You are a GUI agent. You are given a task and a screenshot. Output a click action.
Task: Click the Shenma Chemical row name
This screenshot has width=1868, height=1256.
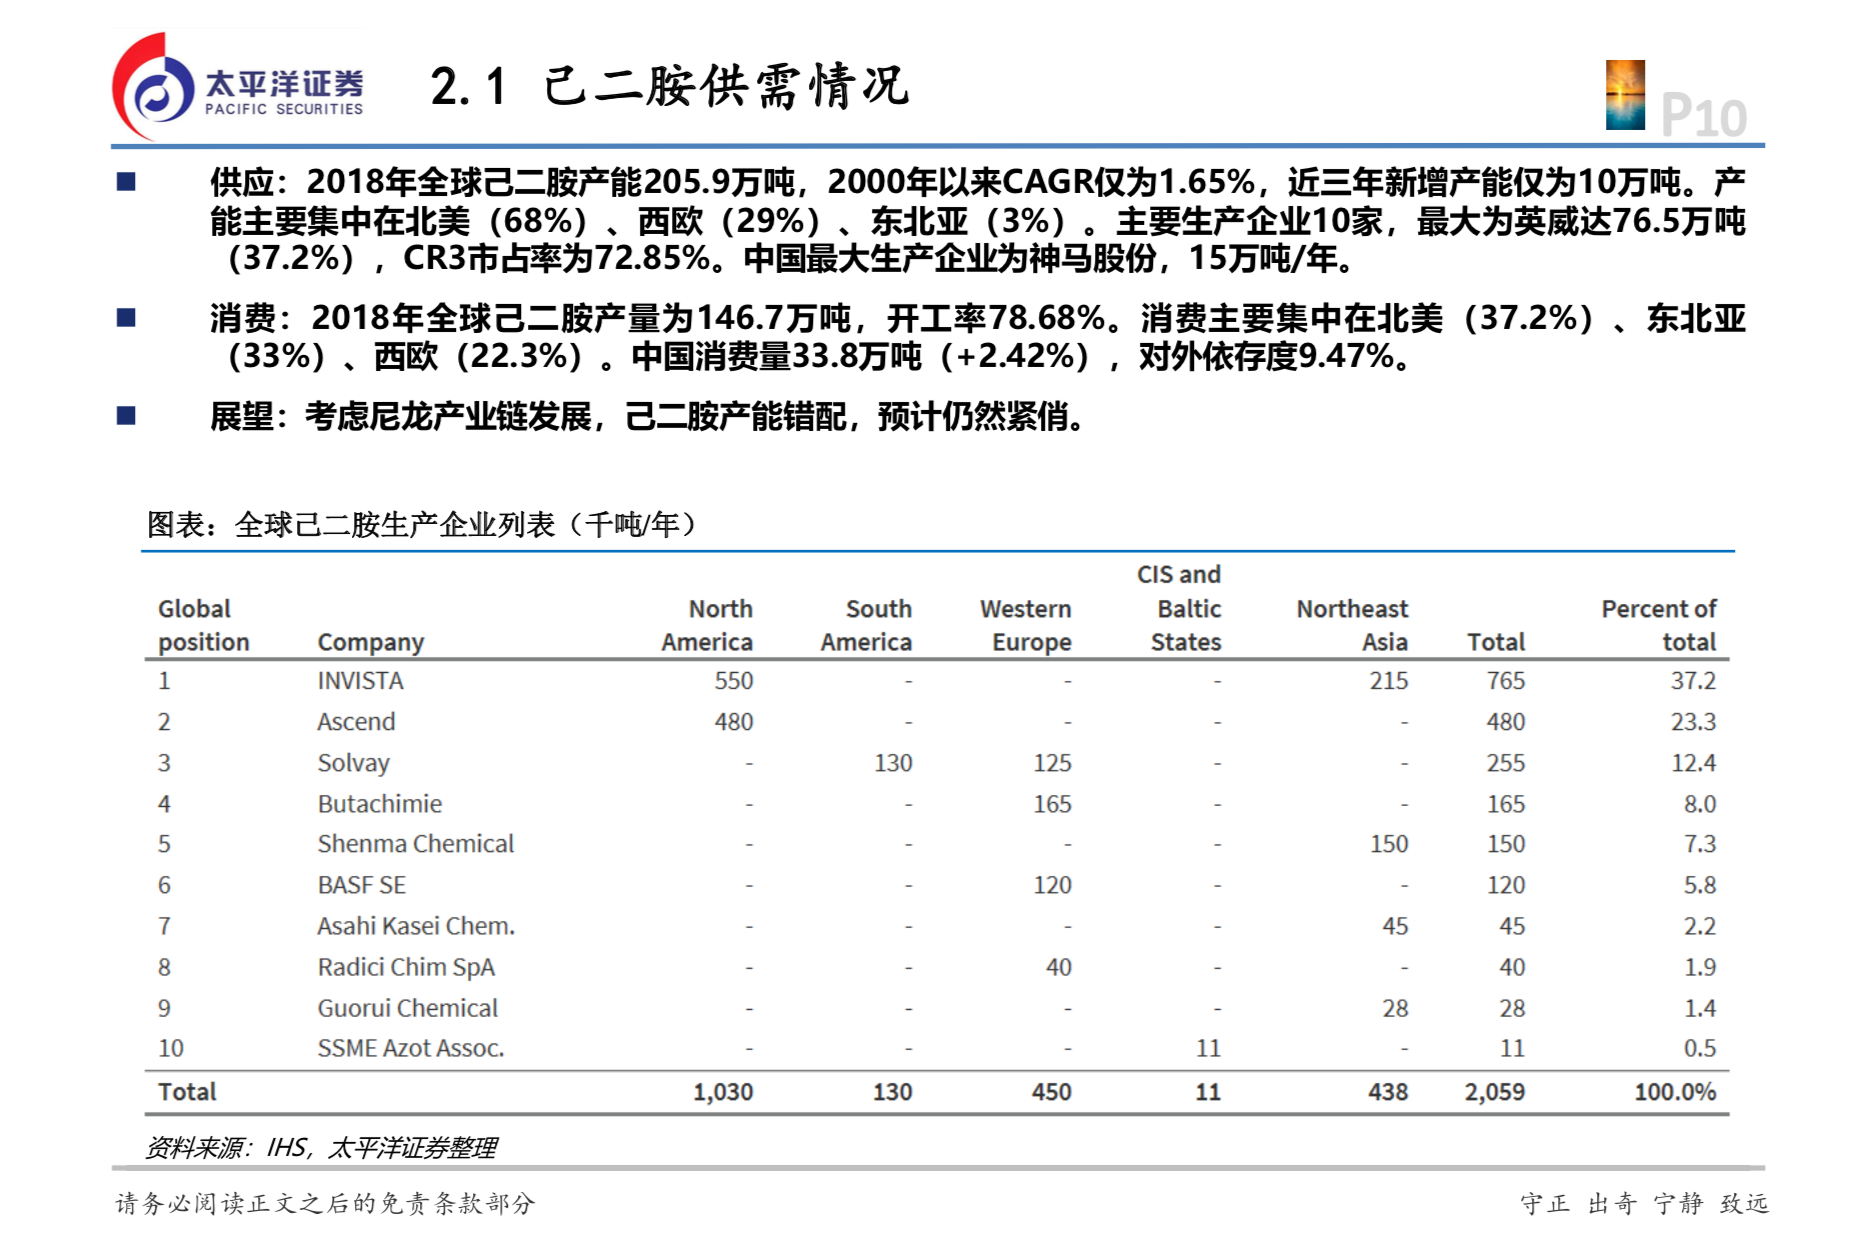415,844
